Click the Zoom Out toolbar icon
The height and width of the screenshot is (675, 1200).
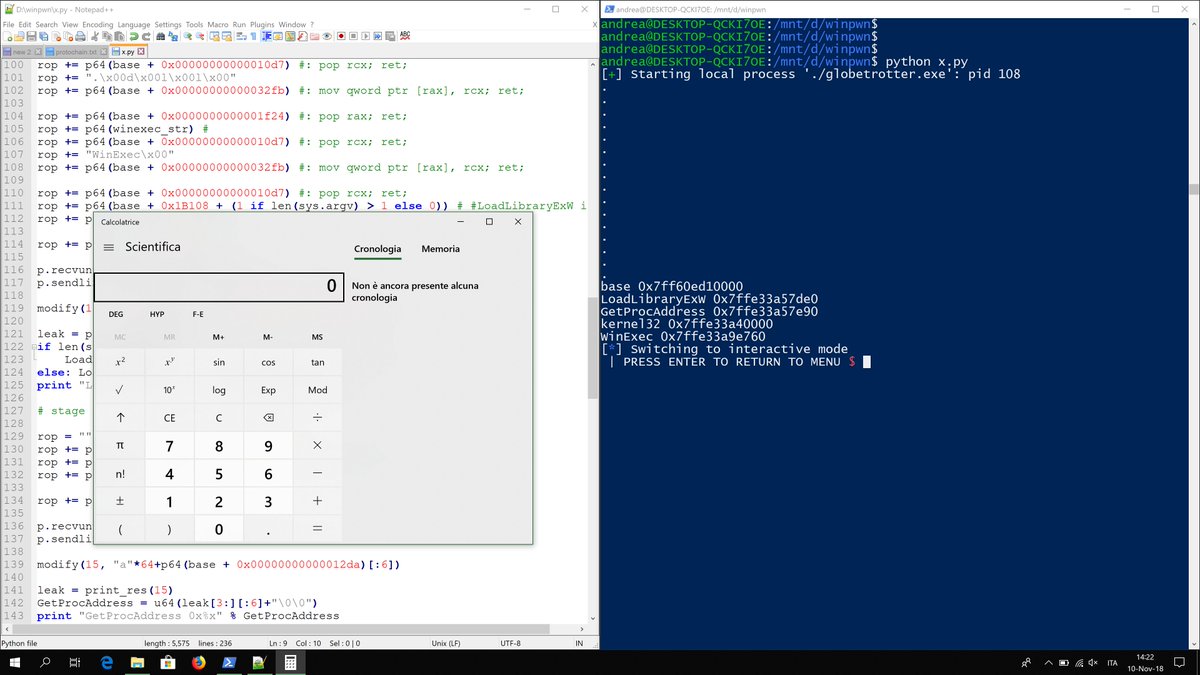click(x=200, y=36)
